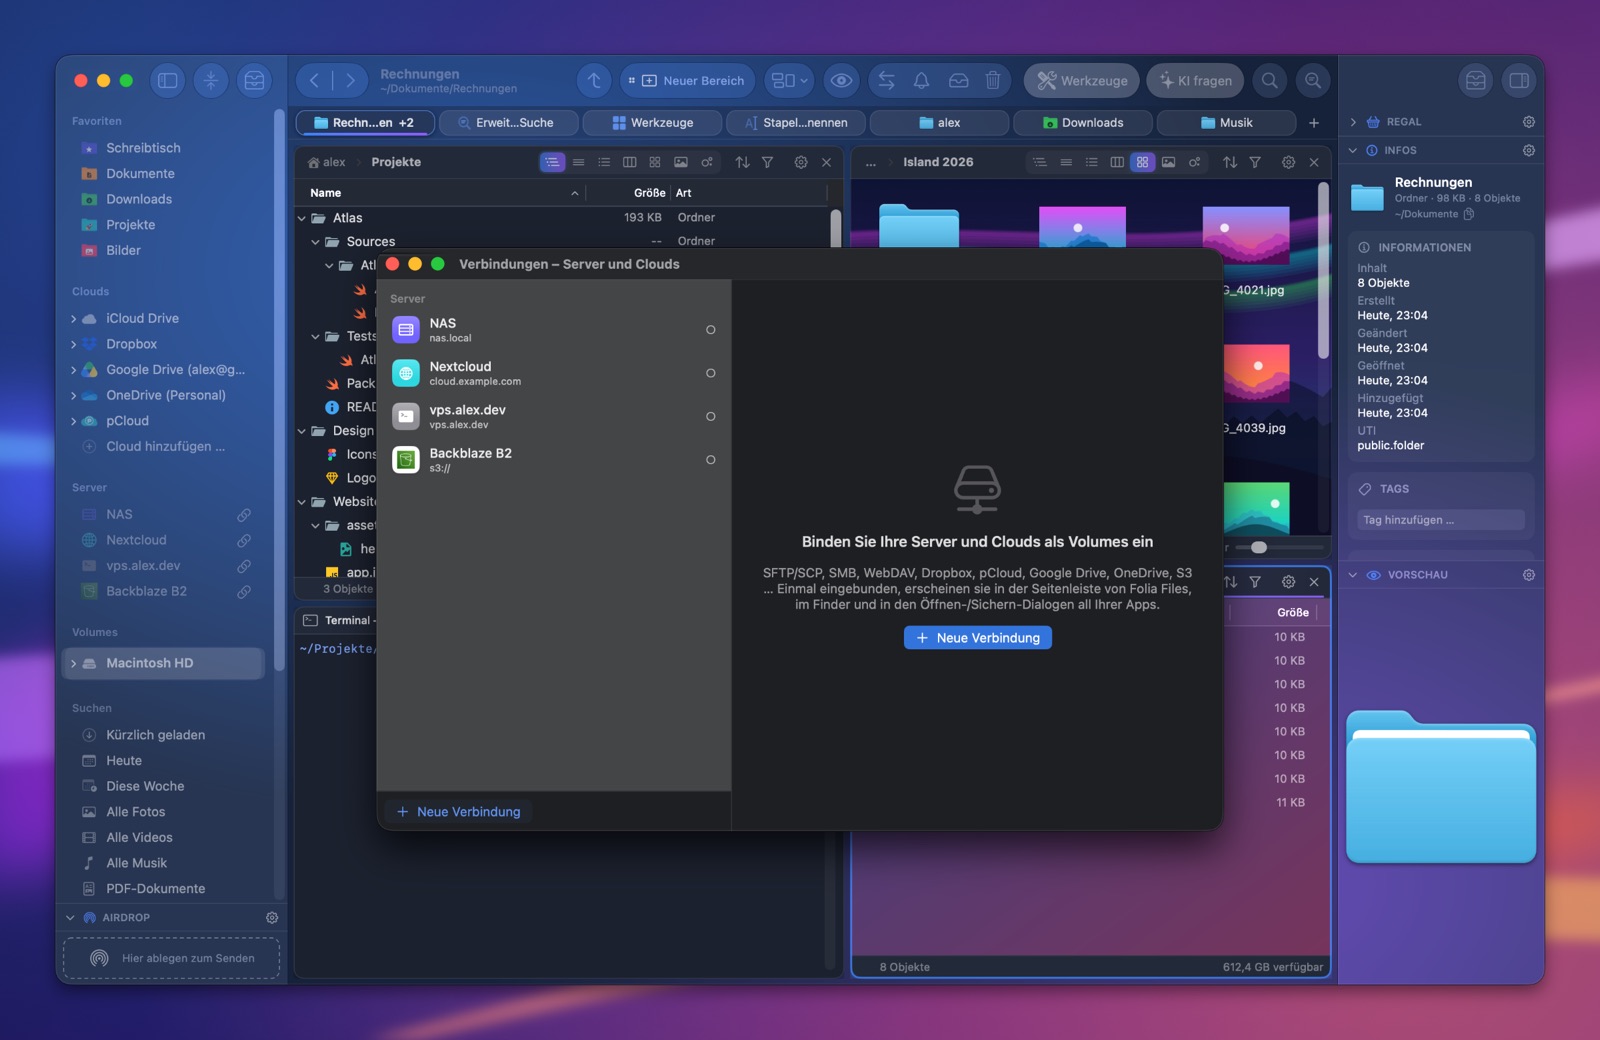The width and height of the screenshot is (1600, 1040).
Task: Select the NAS connection radio indicator
Action: coord(711,330)
